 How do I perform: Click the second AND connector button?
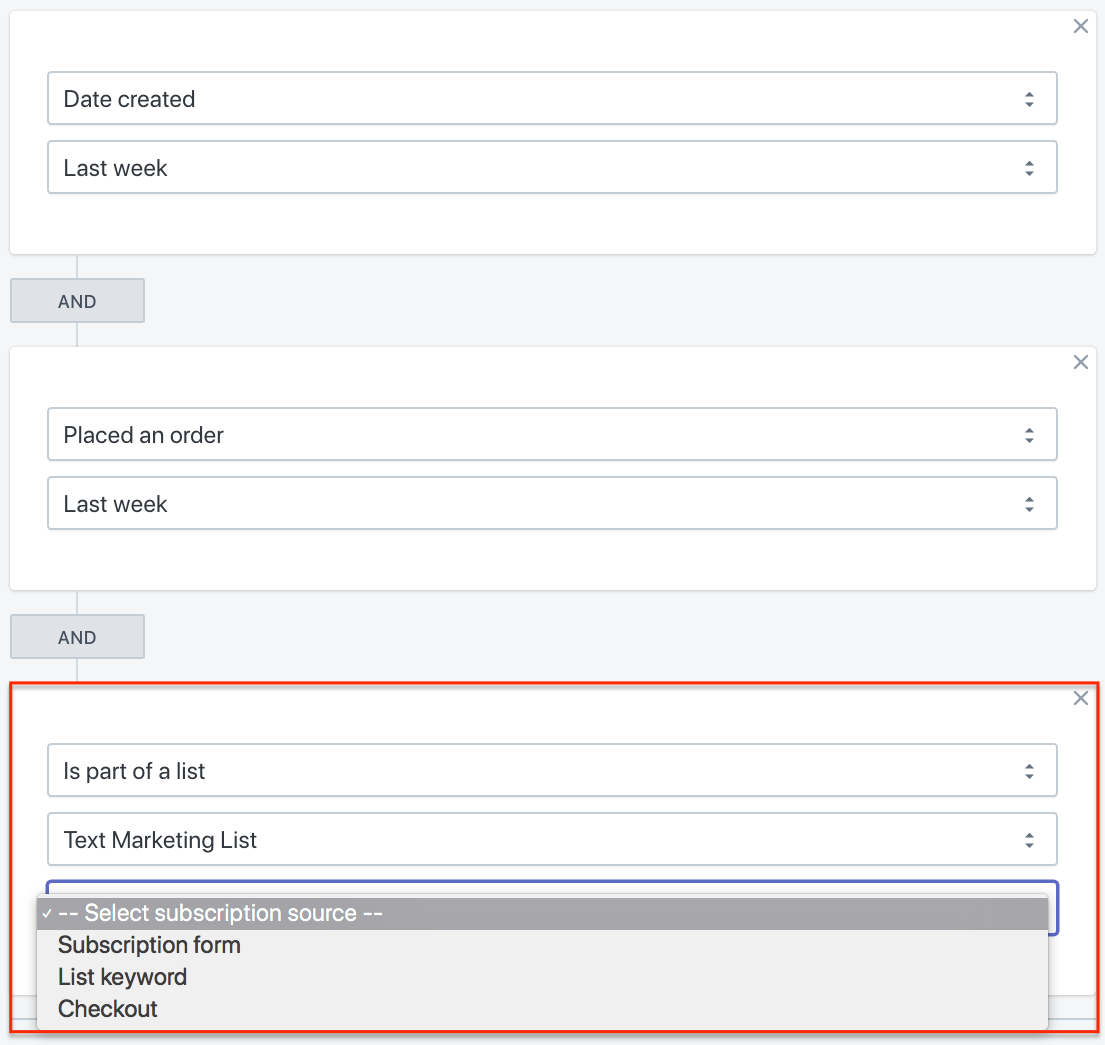click(77, 637)
